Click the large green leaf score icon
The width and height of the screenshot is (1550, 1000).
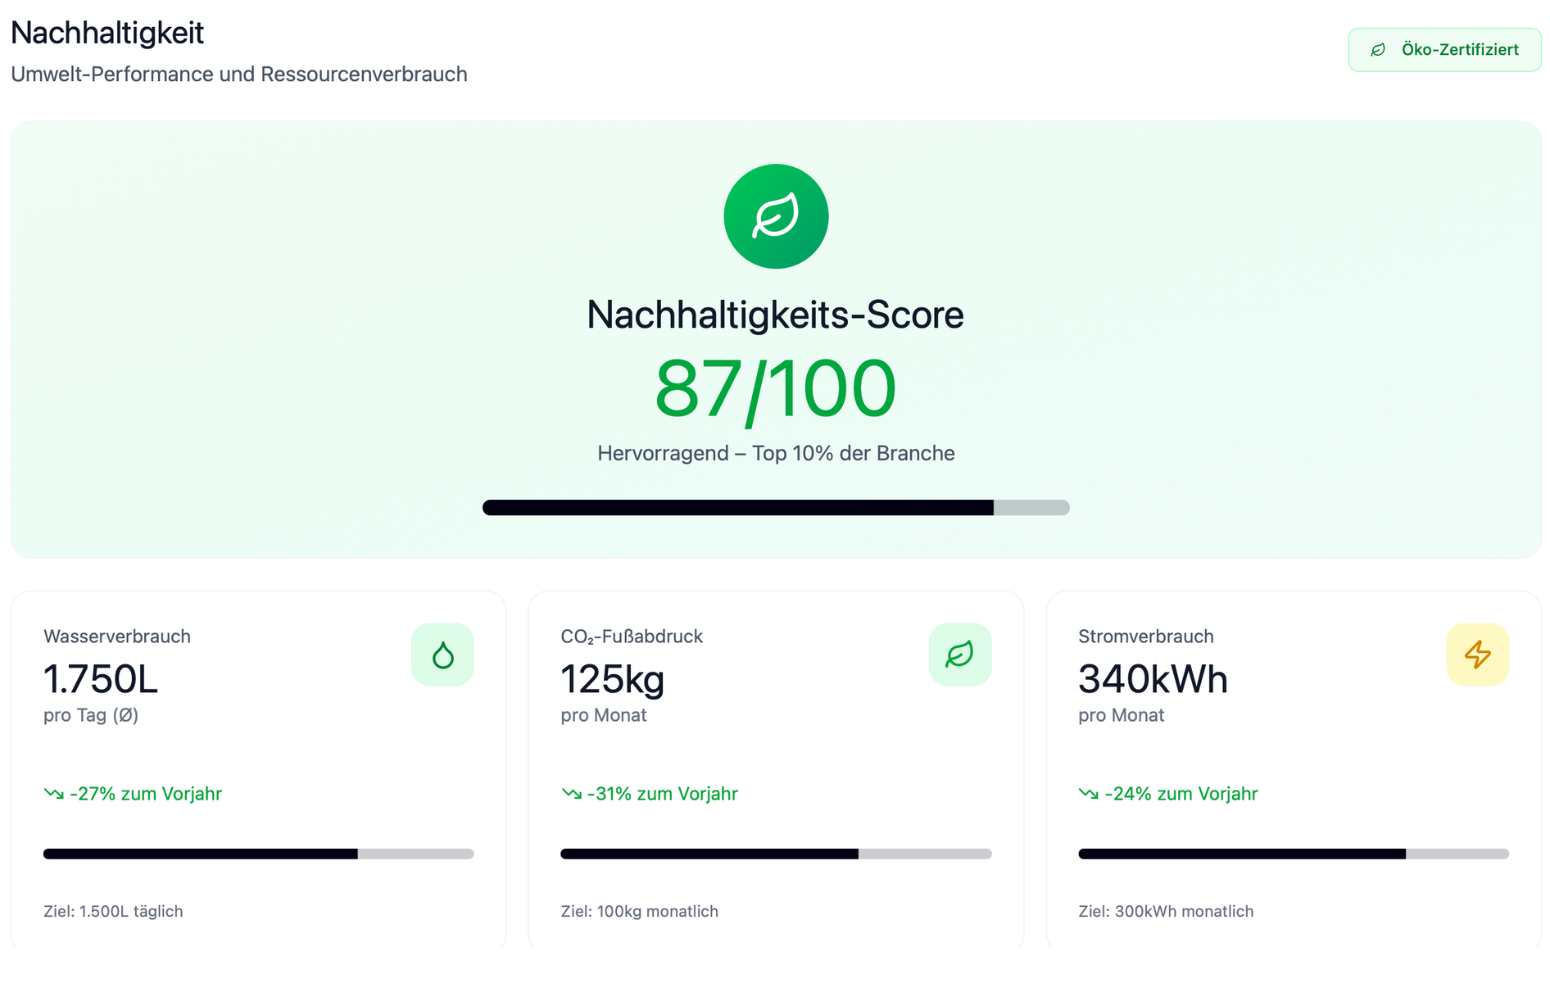point(775,216)
